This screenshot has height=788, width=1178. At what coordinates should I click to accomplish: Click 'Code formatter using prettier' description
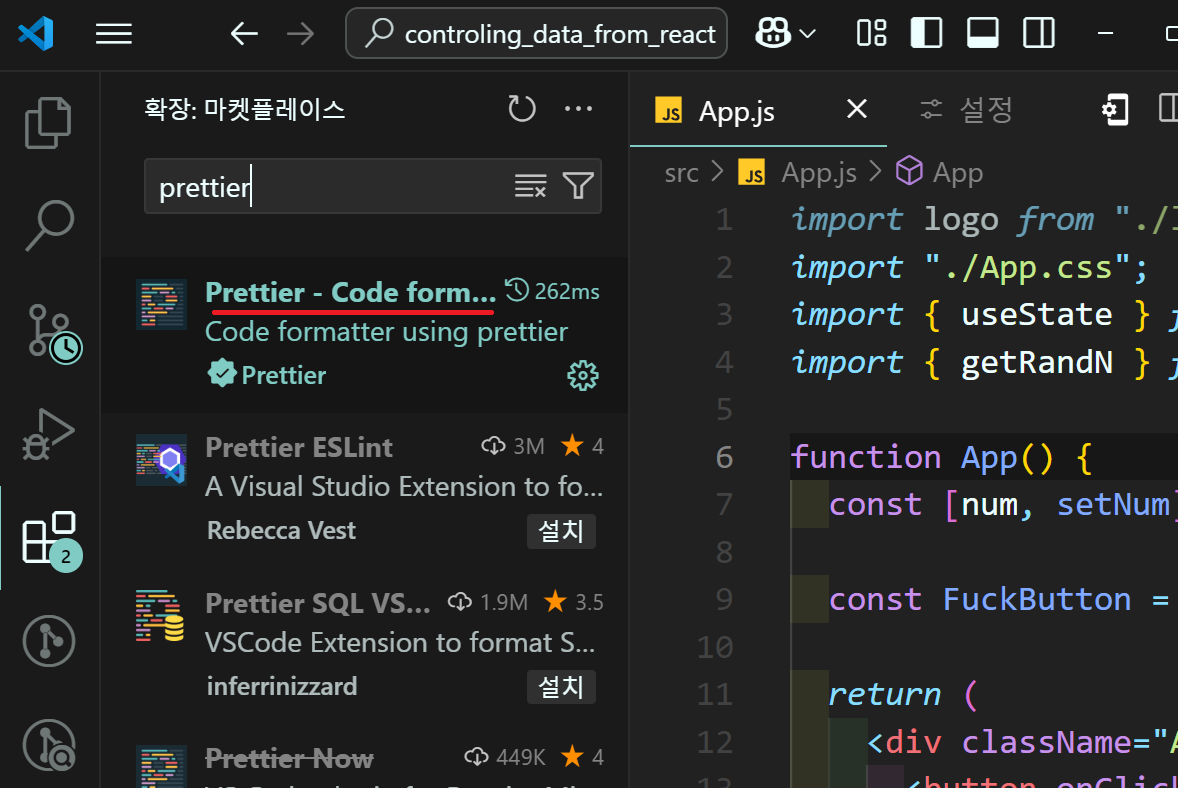coord(386,332)
